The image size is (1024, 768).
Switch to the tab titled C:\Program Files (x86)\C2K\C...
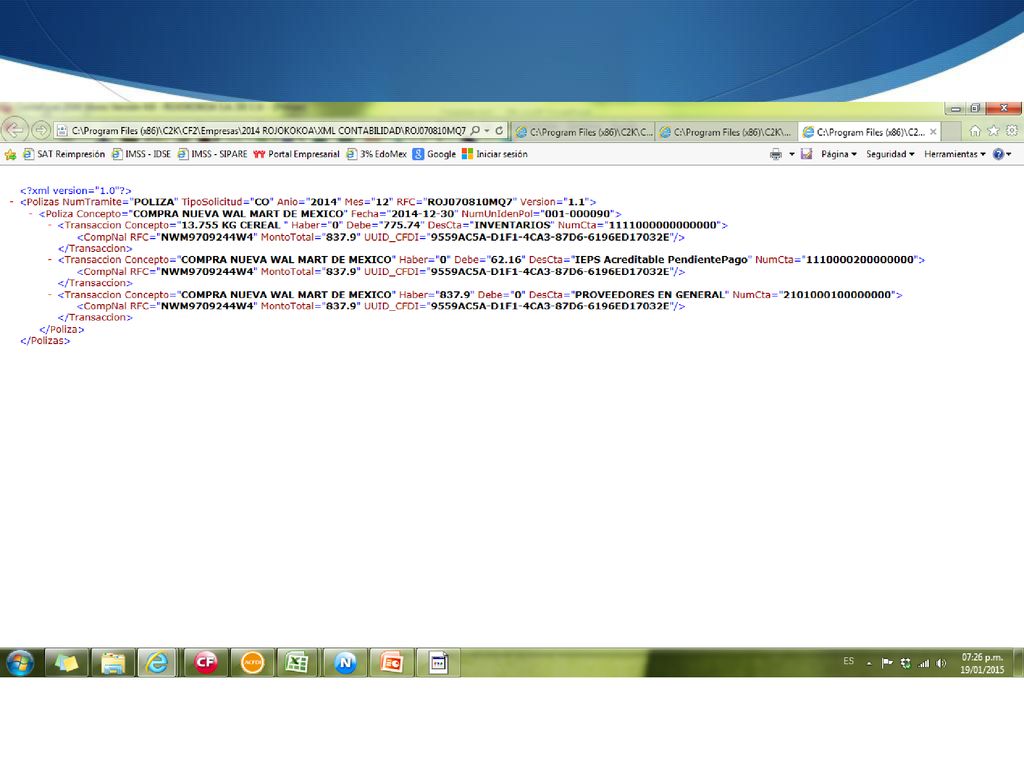click(x=584, y=132)
